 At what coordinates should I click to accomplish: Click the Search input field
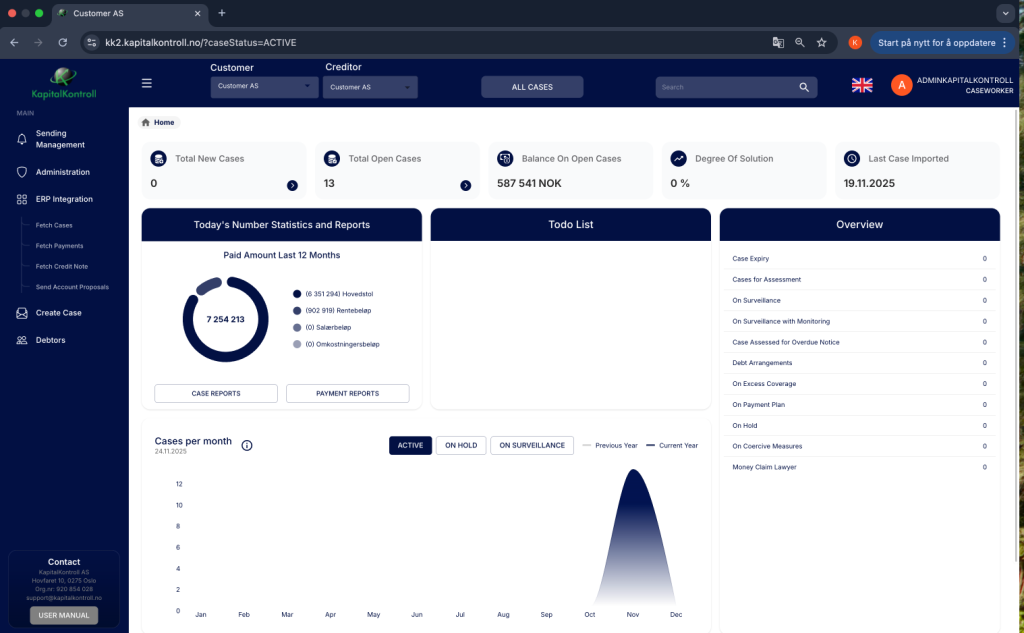coord(726,87)
